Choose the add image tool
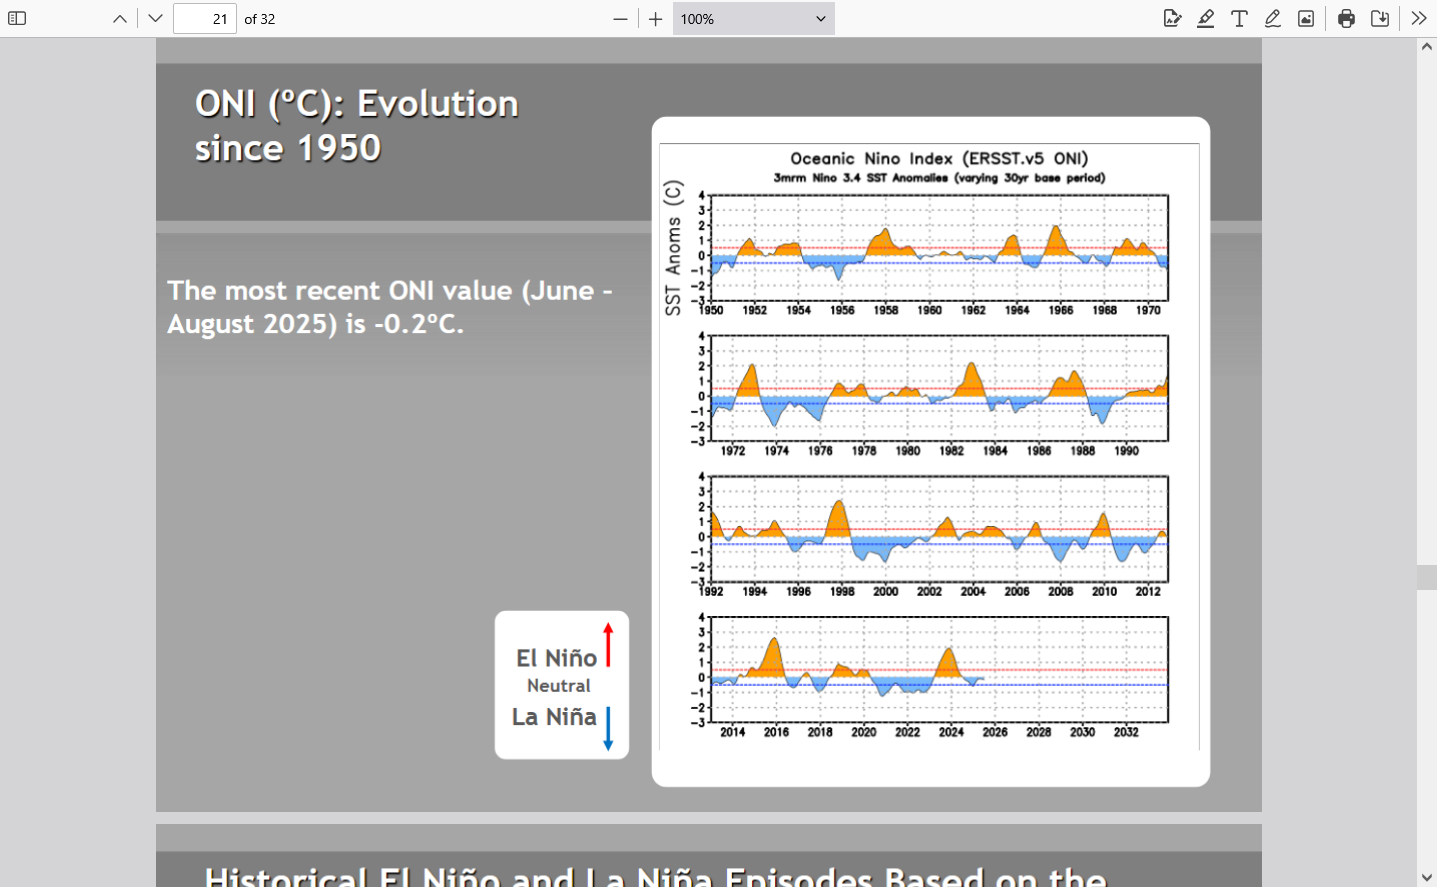The image size is (1437, 887). coord(1306,19)
